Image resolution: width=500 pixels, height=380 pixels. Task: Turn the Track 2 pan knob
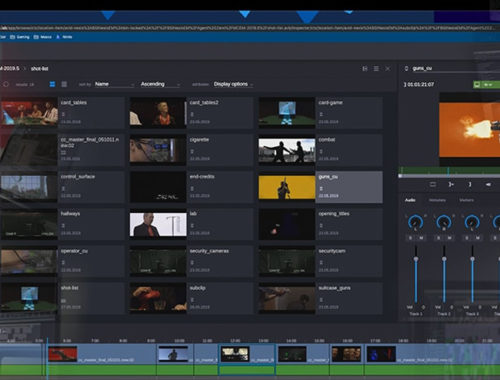click(444, 222)
